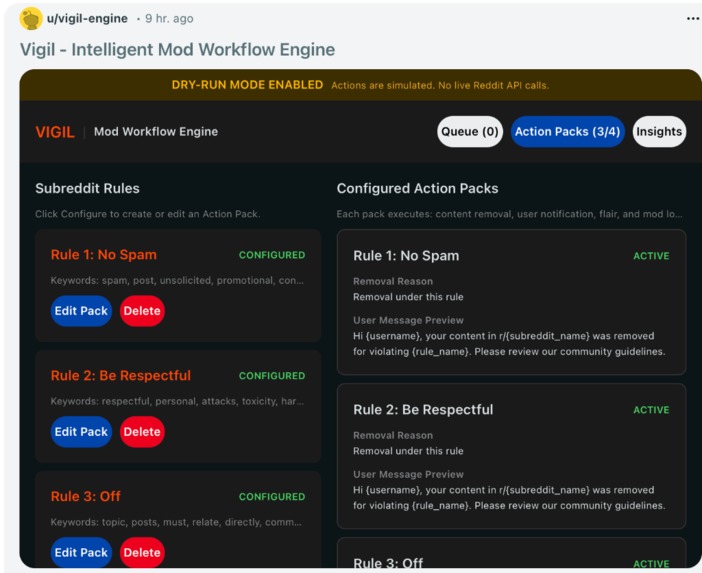The width and height of the screenshot is (702, 573).
Task: Click Edit Pack for Rule 3: Off
Action: point(81,552)
